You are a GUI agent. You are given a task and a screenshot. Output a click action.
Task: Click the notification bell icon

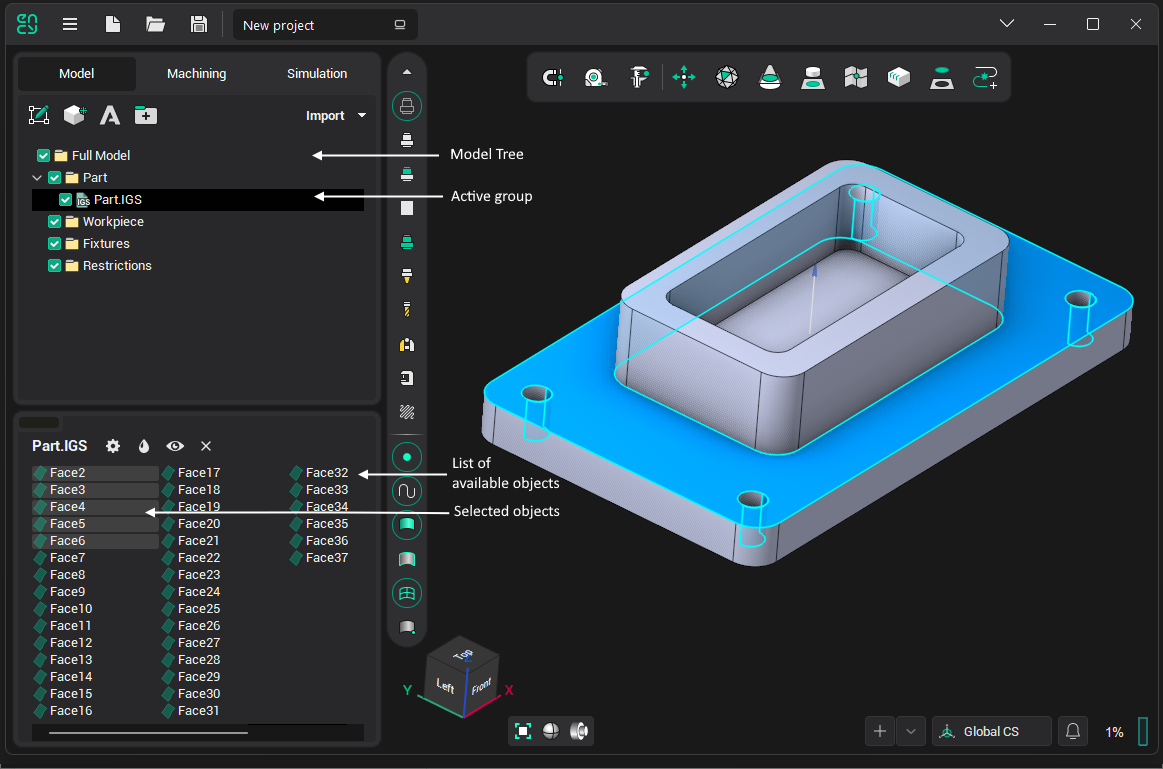(1073, 731)
